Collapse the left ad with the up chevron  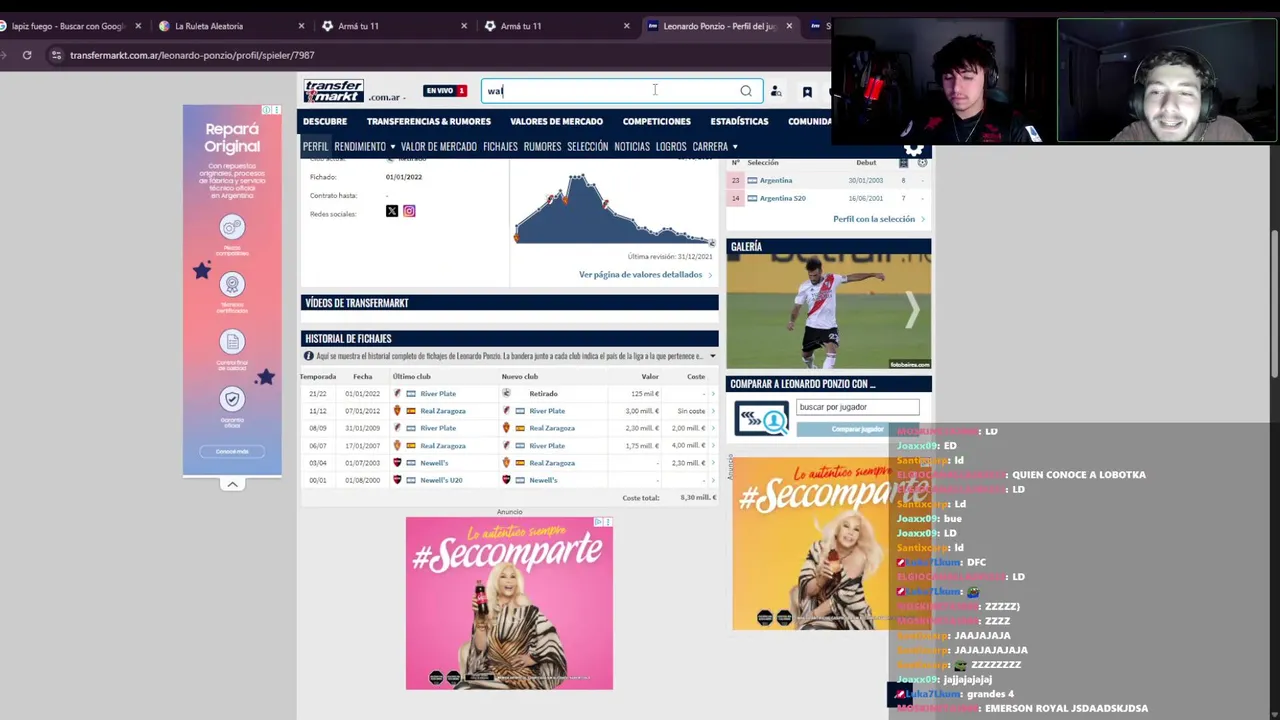[x=232, y=485]
